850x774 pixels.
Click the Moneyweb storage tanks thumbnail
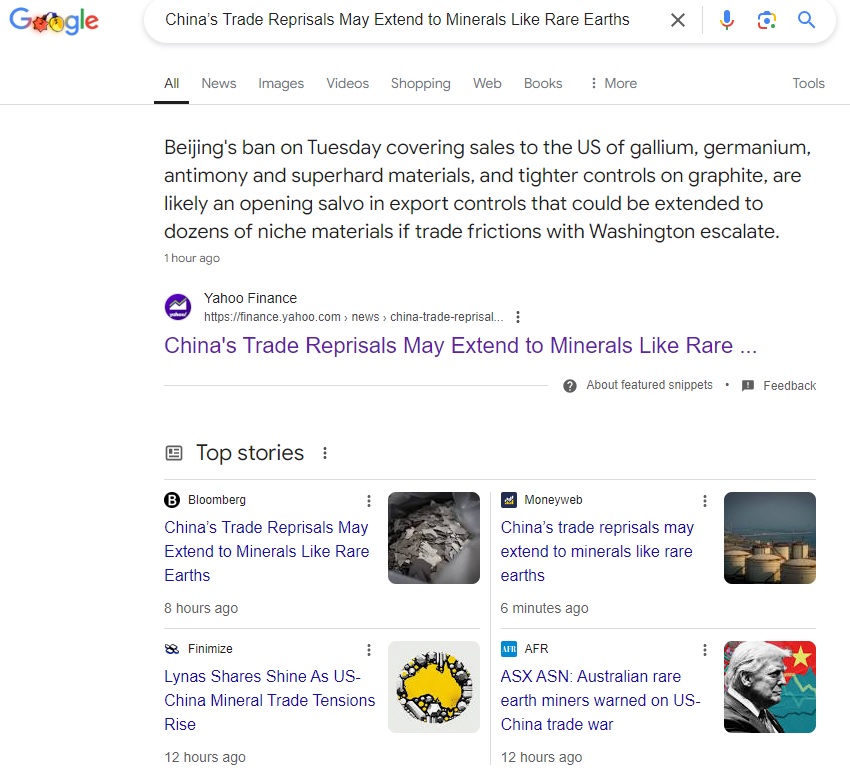(770, 538)
